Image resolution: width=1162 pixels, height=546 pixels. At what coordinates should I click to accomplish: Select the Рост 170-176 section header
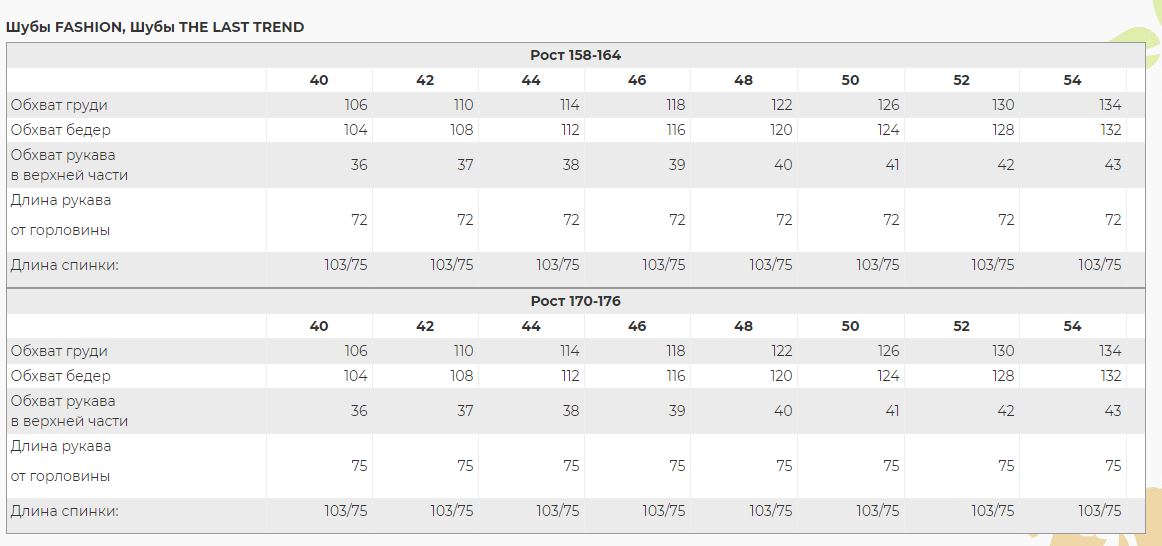tap(575, 302)
